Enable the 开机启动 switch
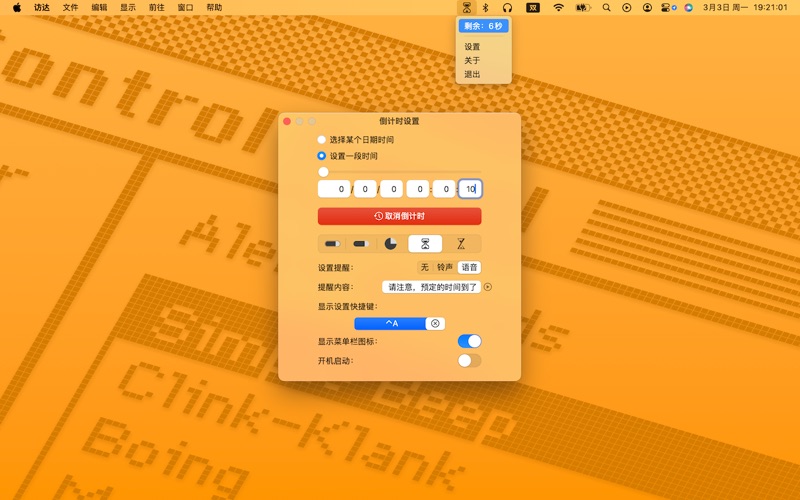 [469, 360]
